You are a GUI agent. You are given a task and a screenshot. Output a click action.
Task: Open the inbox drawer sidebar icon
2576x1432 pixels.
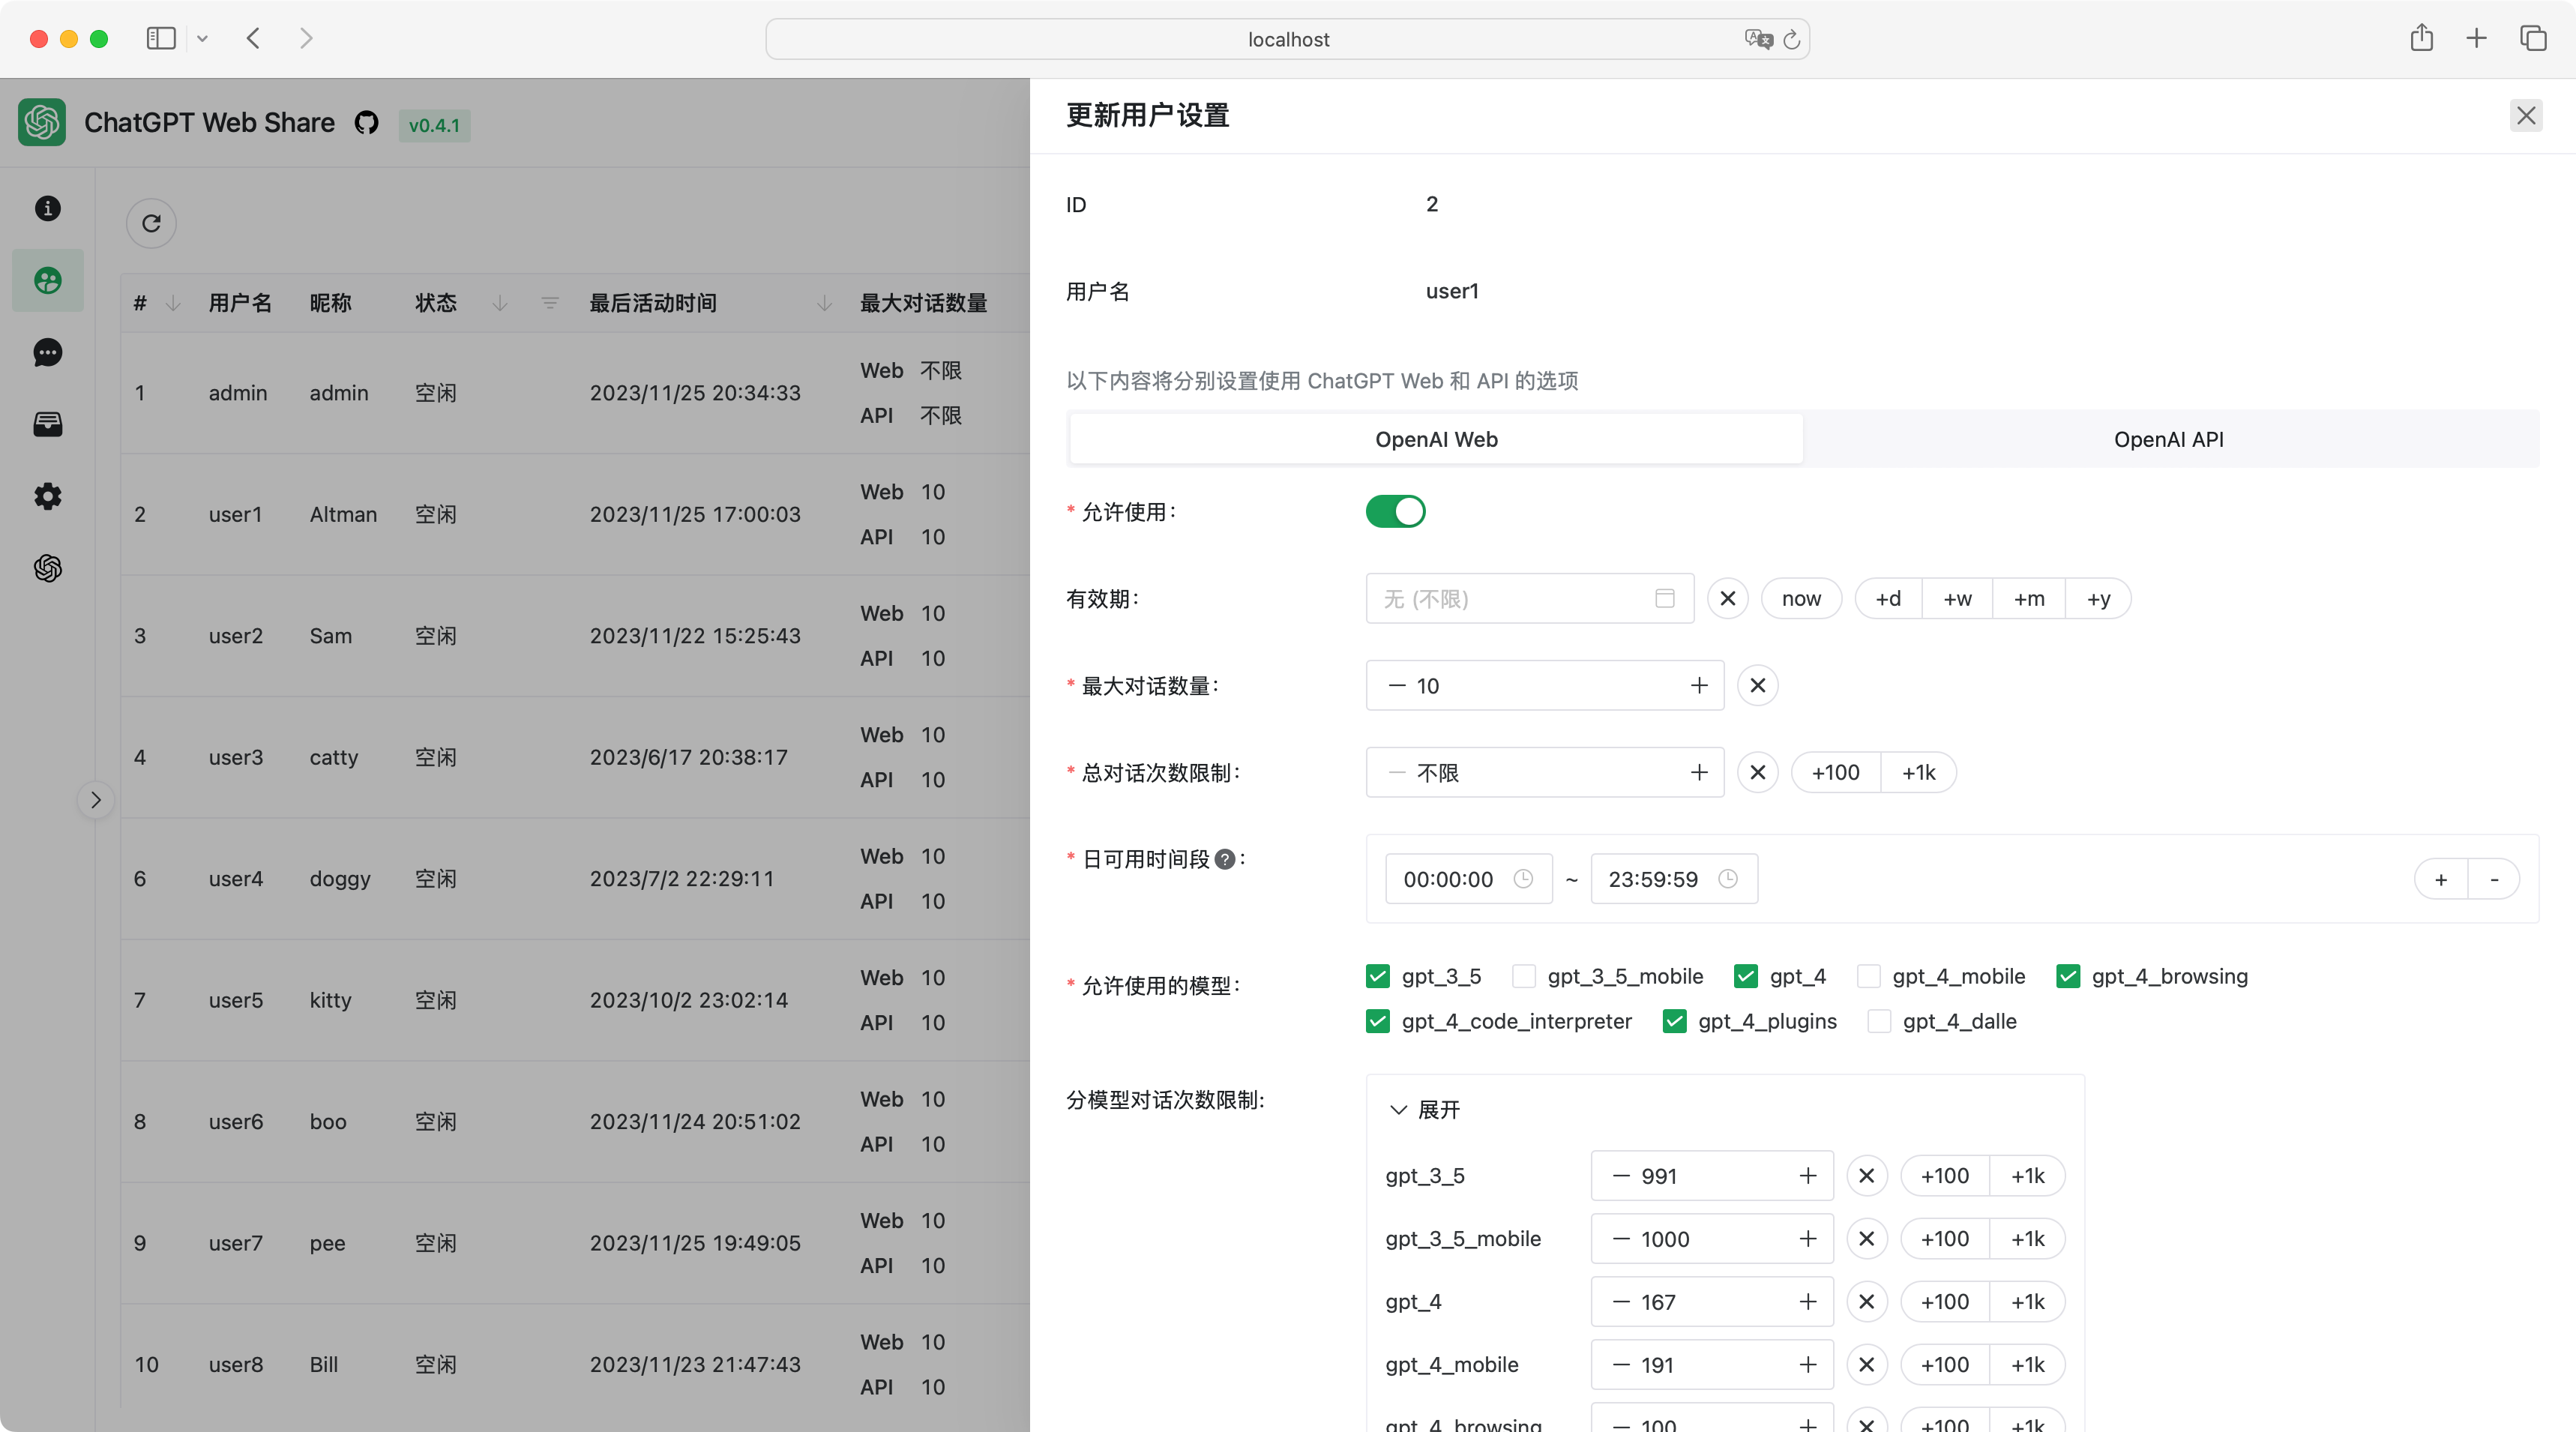(x=48, y=424)
